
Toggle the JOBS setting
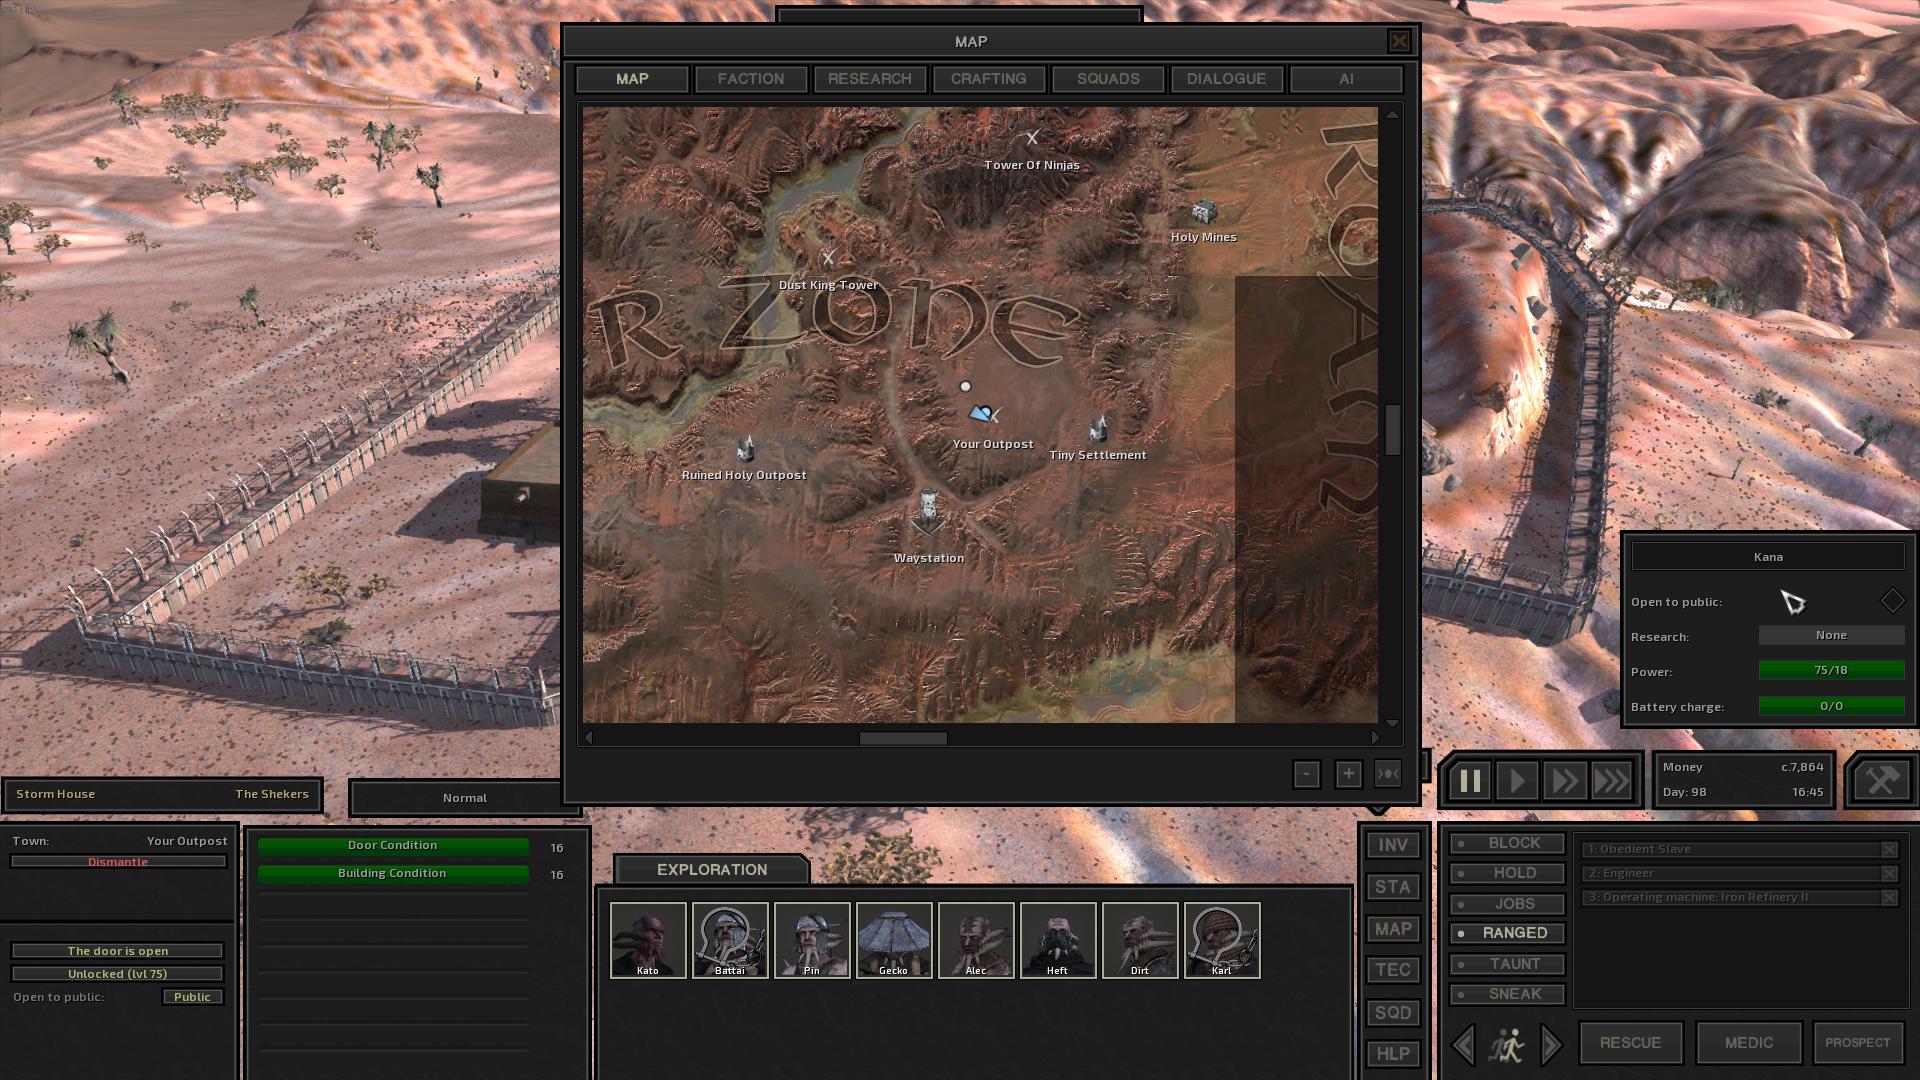pyautogui.click(x=1507, y=904)
